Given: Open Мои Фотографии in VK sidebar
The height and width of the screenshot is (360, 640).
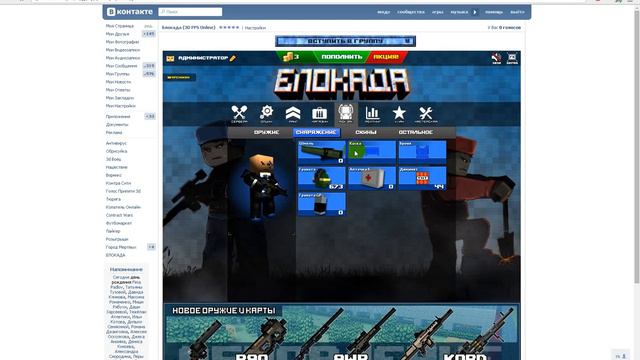Looking at the screenshot, I should click(x=122, y=42).
